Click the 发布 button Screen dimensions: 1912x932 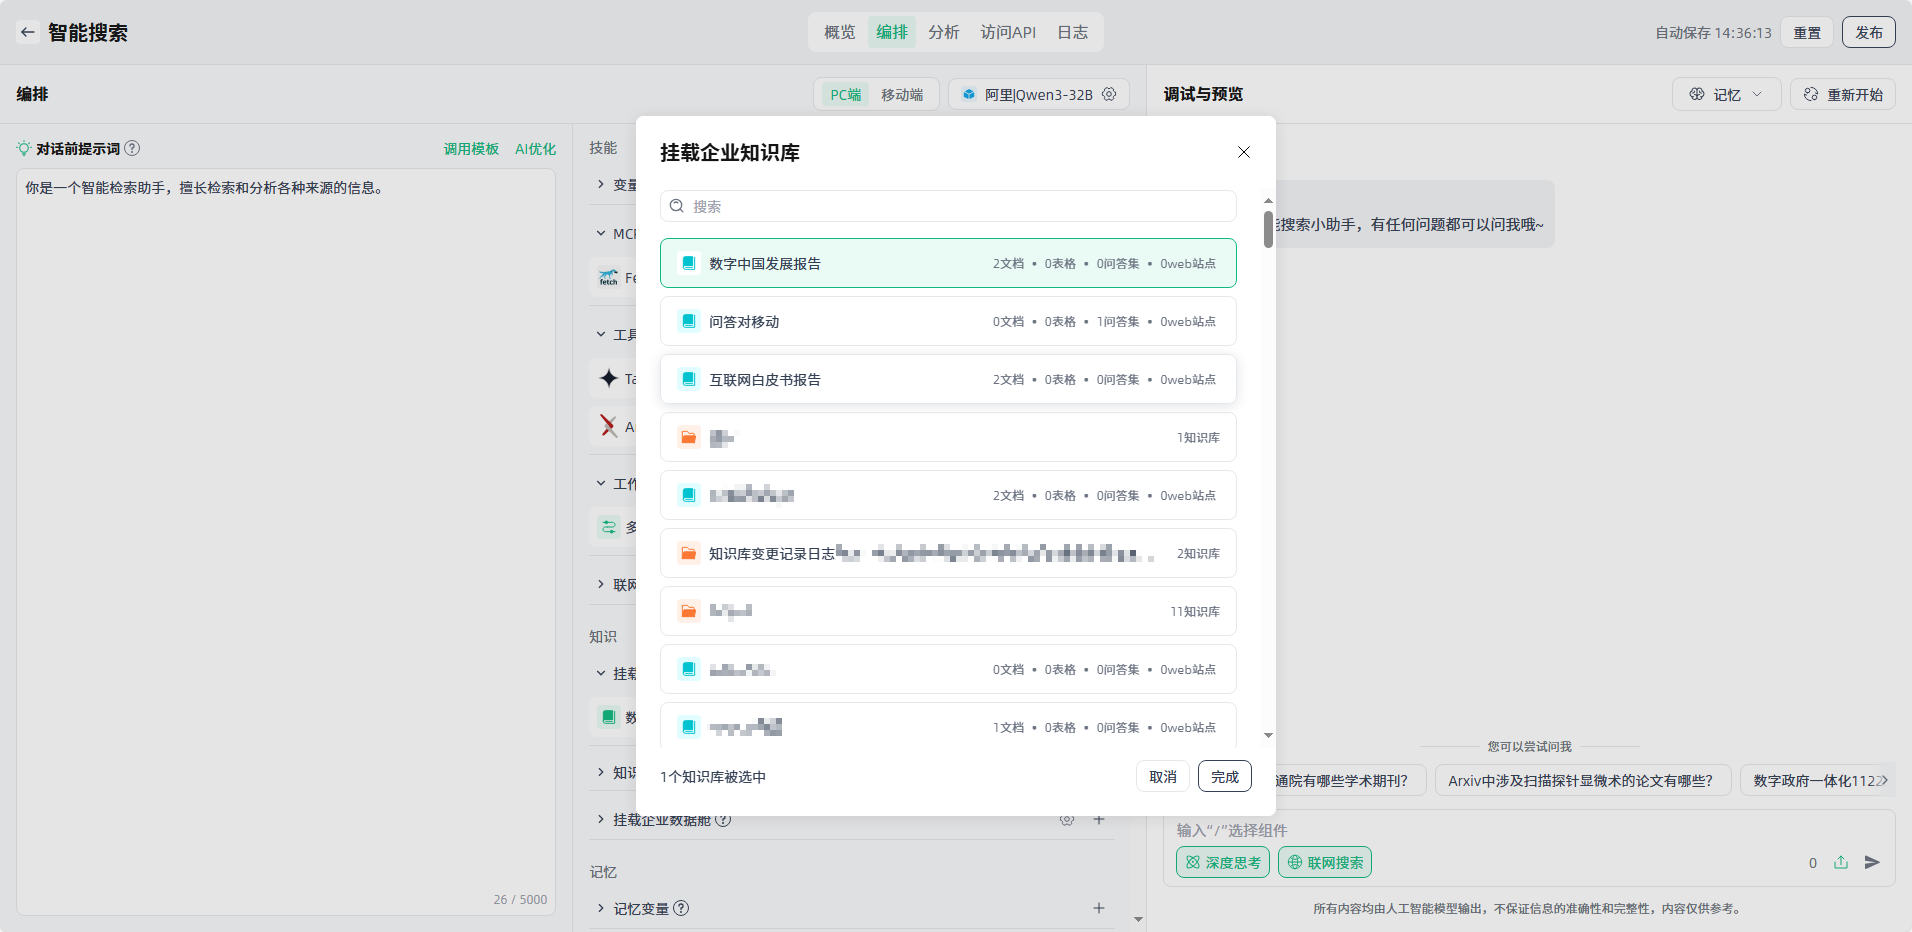click(1868, 32)
